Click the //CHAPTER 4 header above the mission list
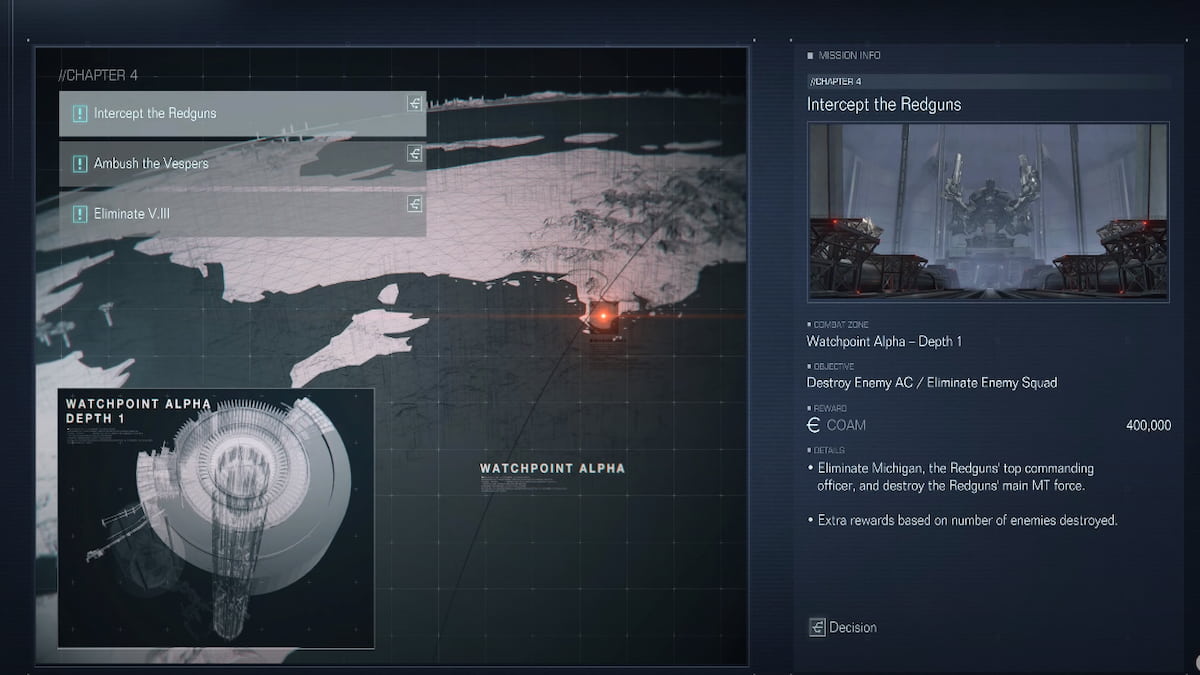1200x675 pixels. click(100, 75)
